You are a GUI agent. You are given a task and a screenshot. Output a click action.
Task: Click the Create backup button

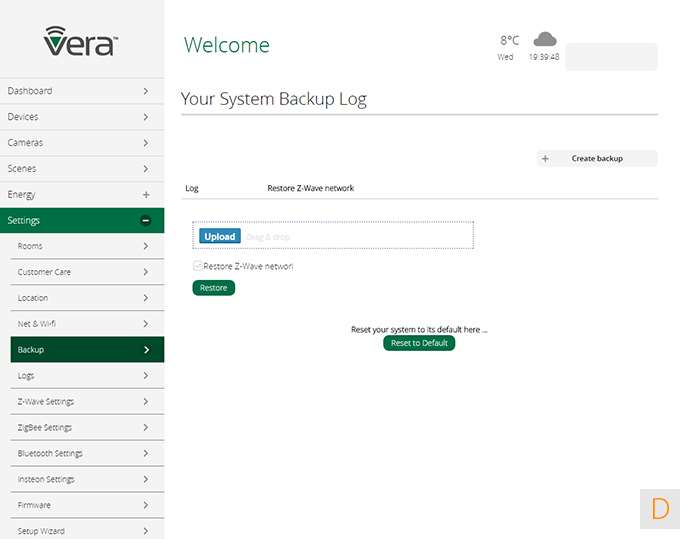pyautogui.click(x=597, y=158)
